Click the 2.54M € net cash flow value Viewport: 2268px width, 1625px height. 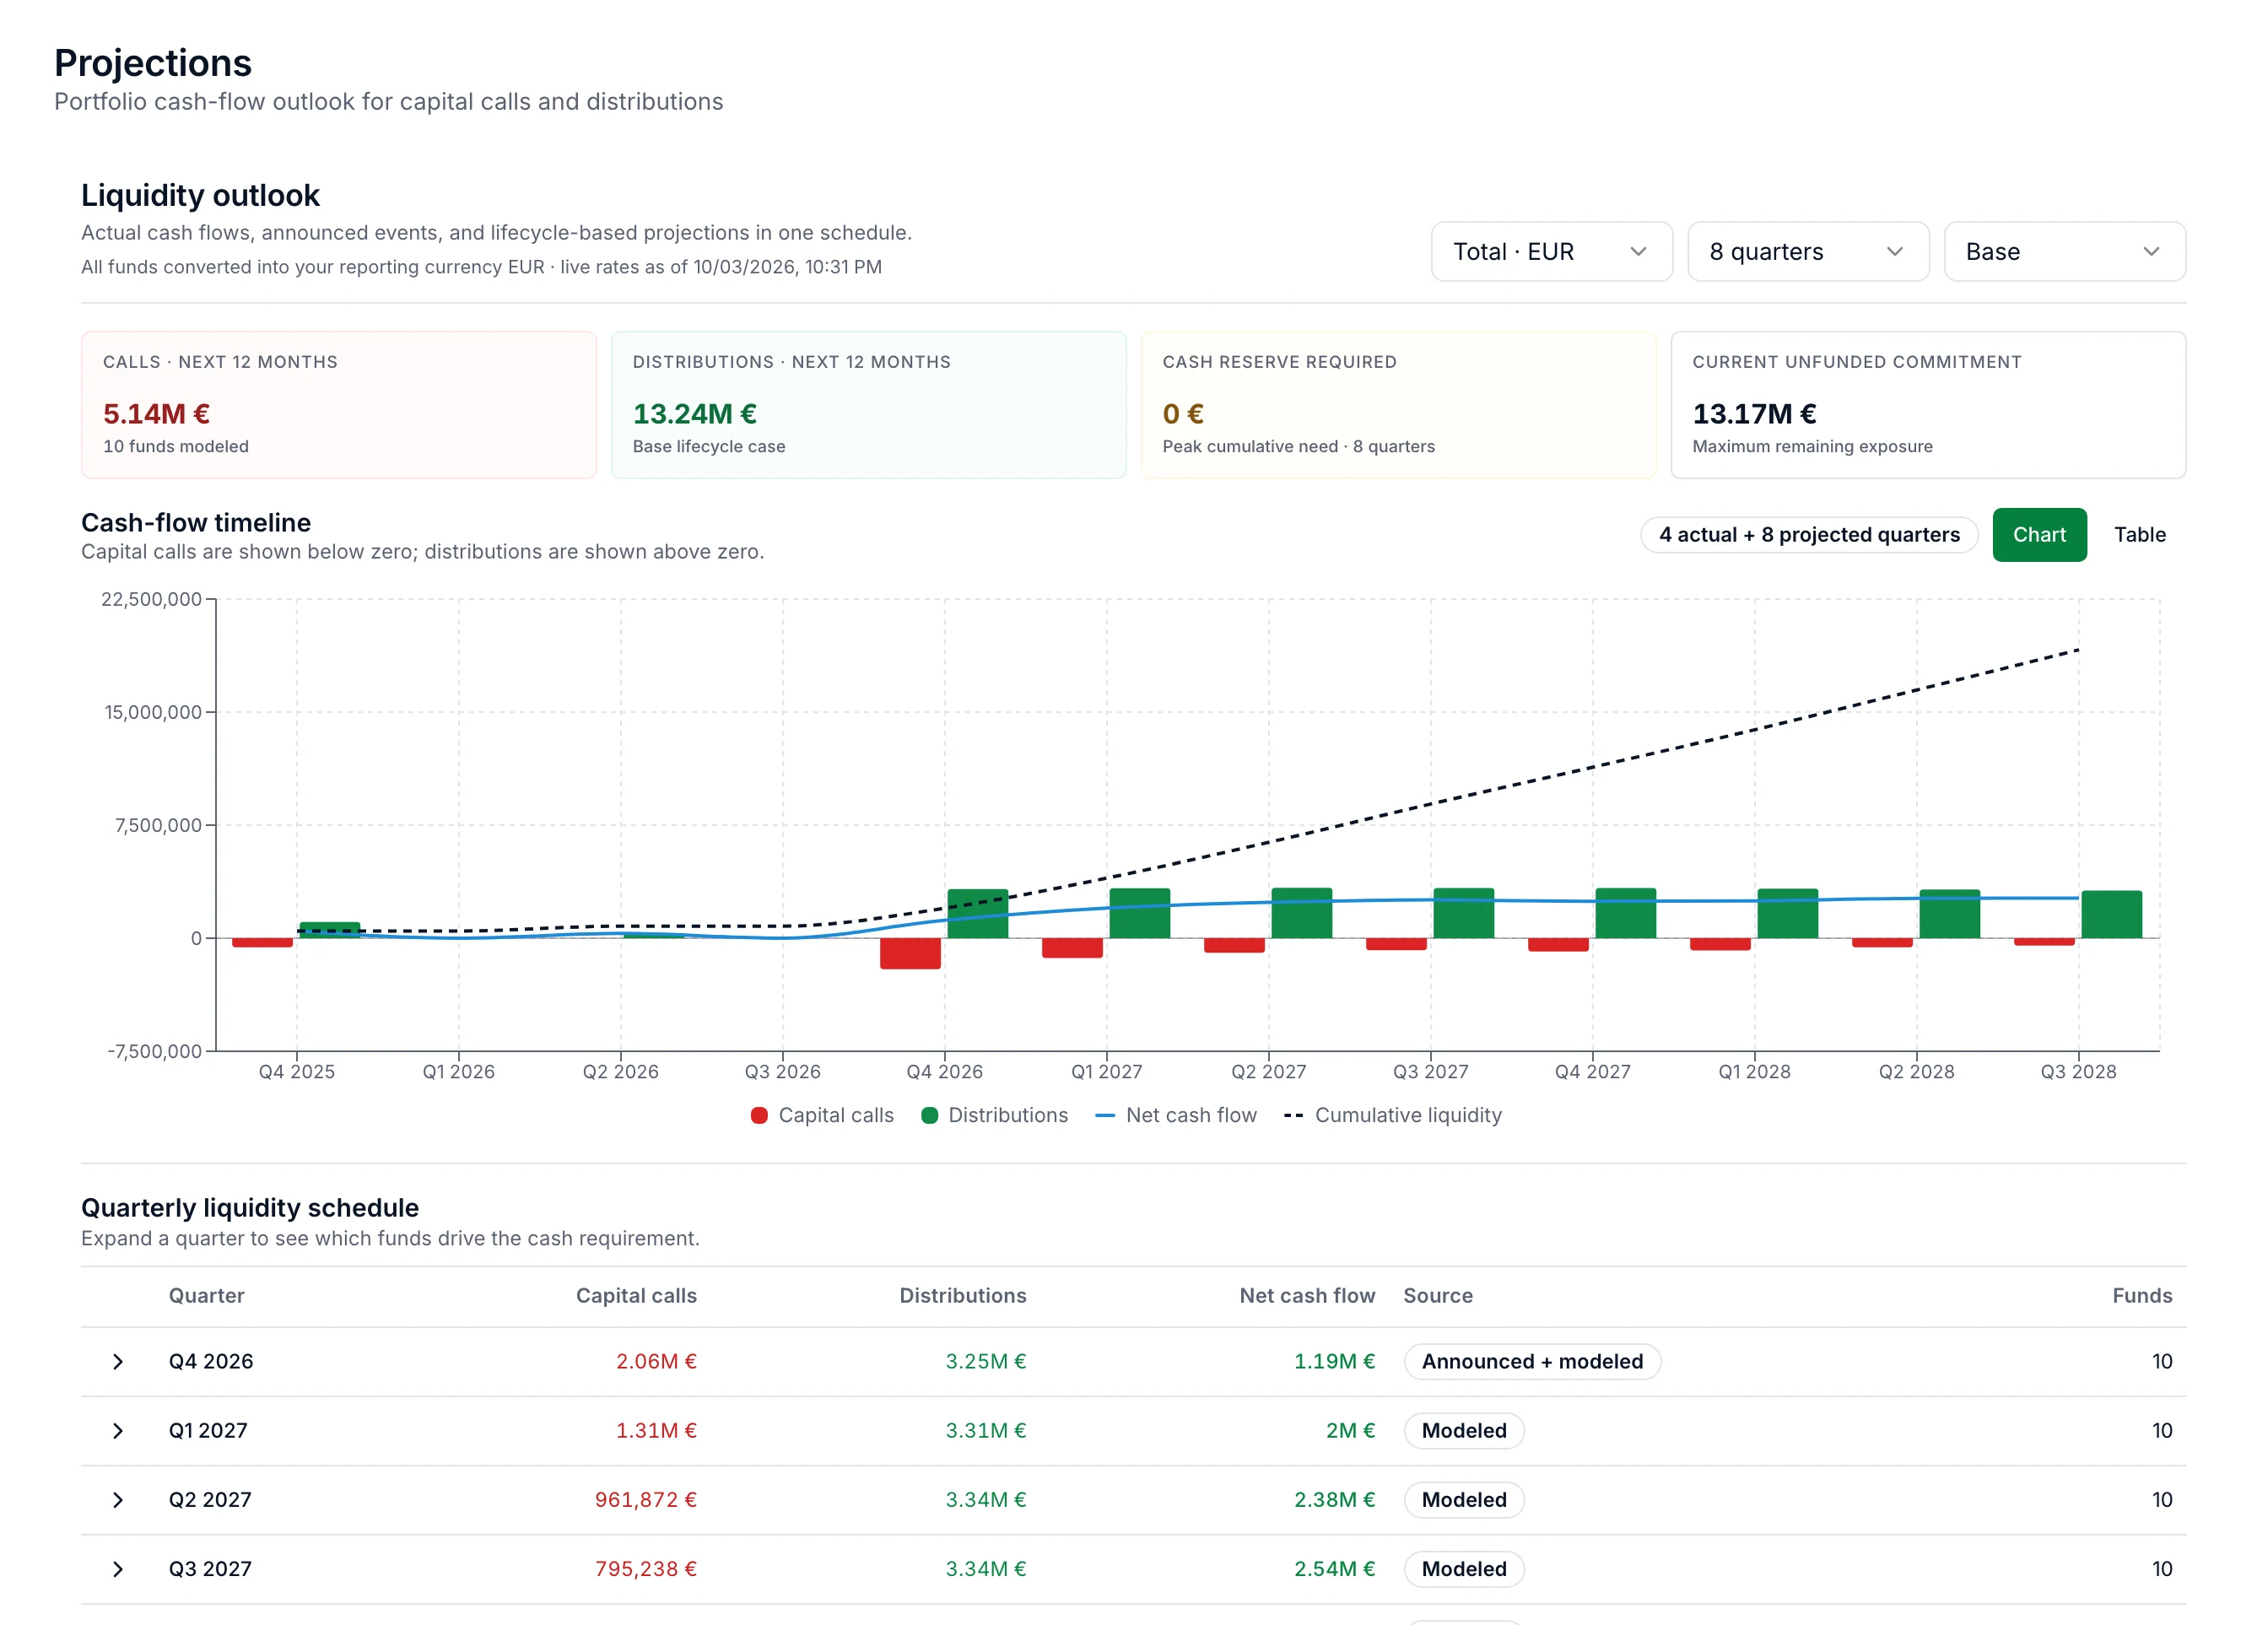[x=1335, y=1569]
